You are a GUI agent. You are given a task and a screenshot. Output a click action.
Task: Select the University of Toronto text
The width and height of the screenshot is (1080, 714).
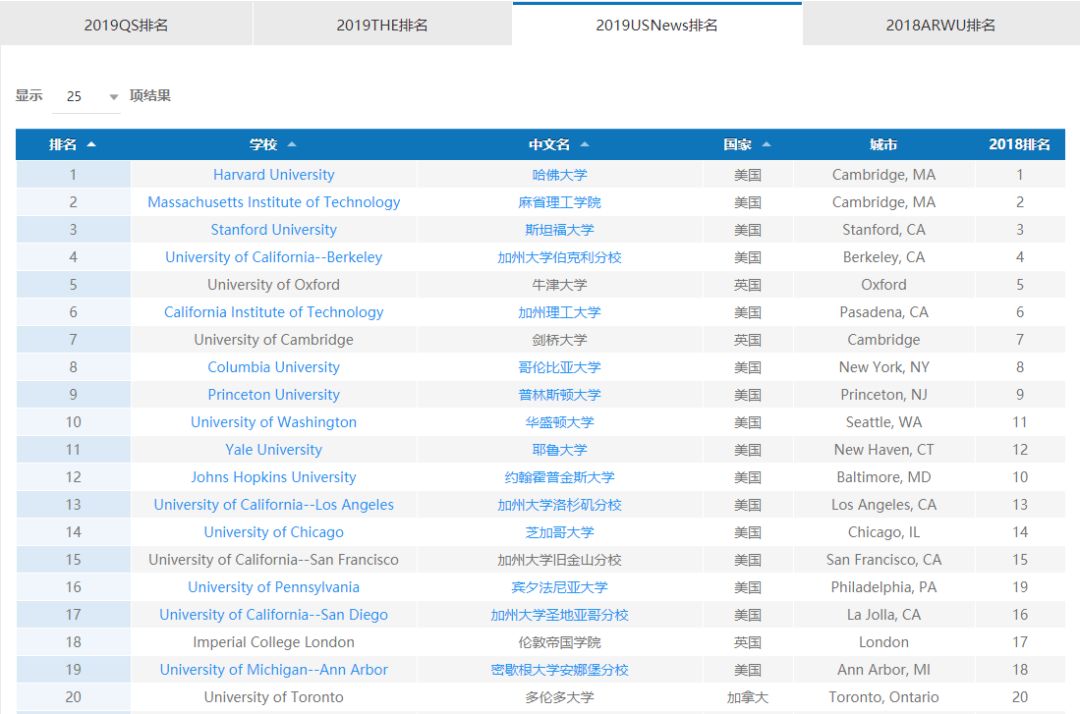tap(273, 697)
